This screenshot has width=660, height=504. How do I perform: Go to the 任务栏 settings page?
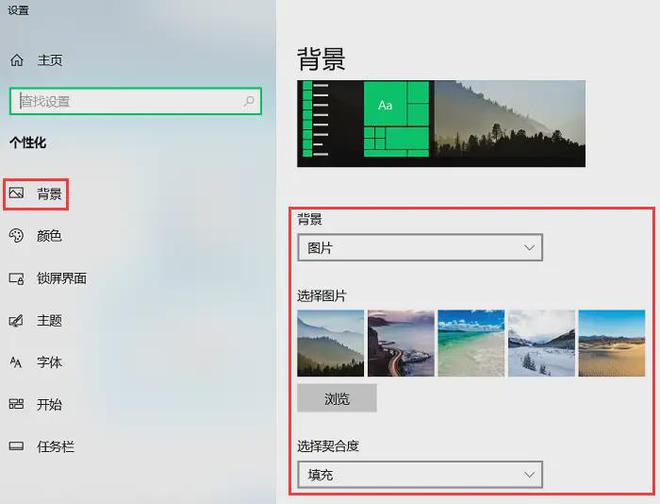54,447
